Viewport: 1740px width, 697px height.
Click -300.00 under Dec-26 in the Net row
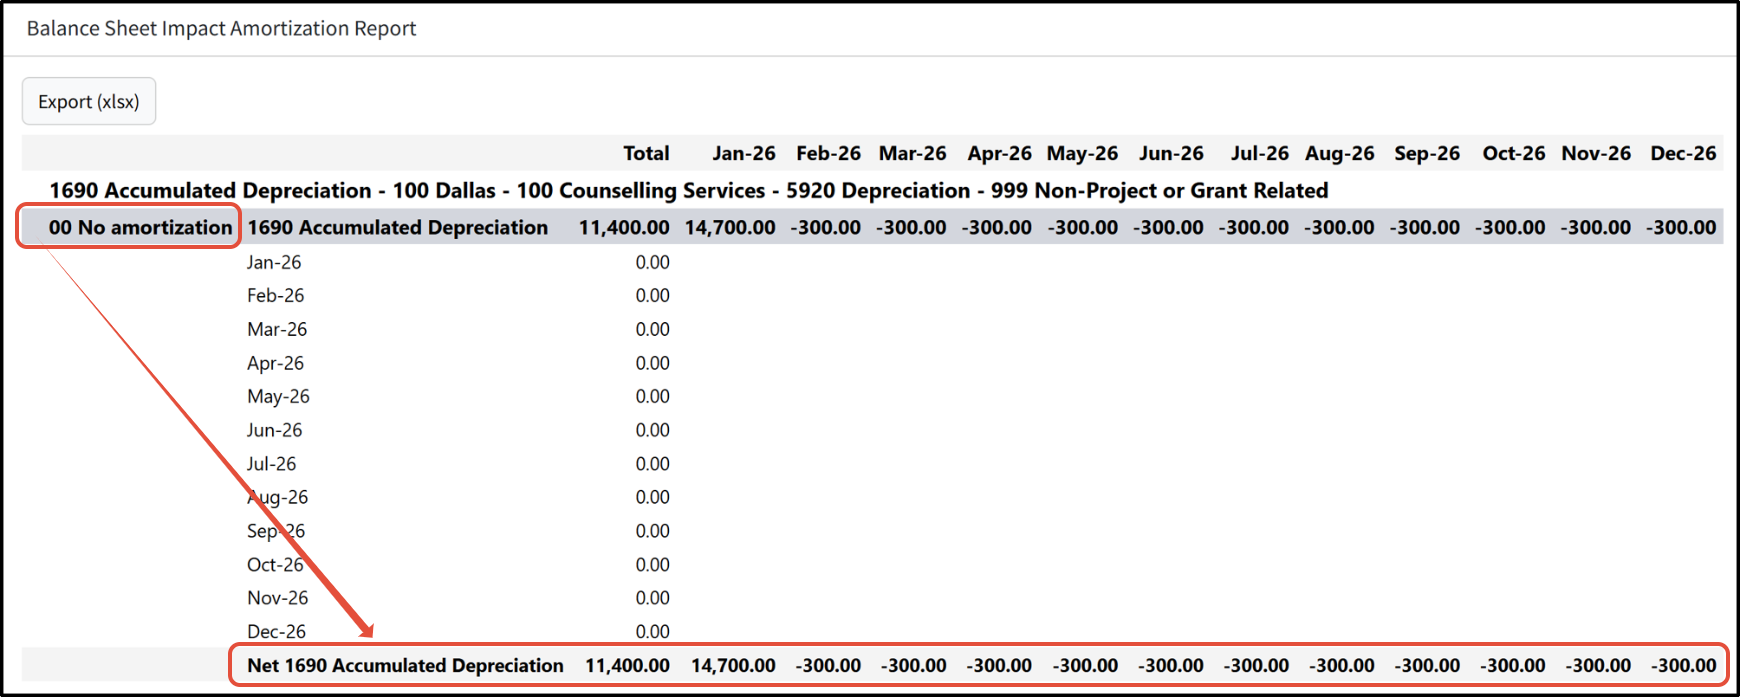point(1683,665)
